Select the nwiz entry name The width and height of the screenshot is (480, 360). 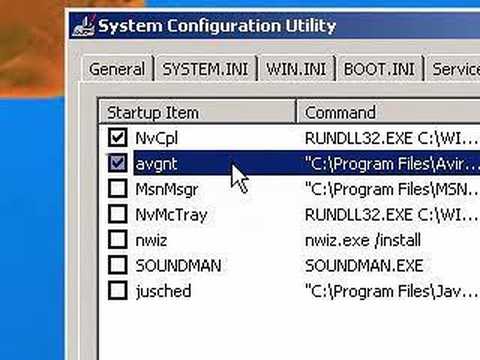tap(151, 240)
